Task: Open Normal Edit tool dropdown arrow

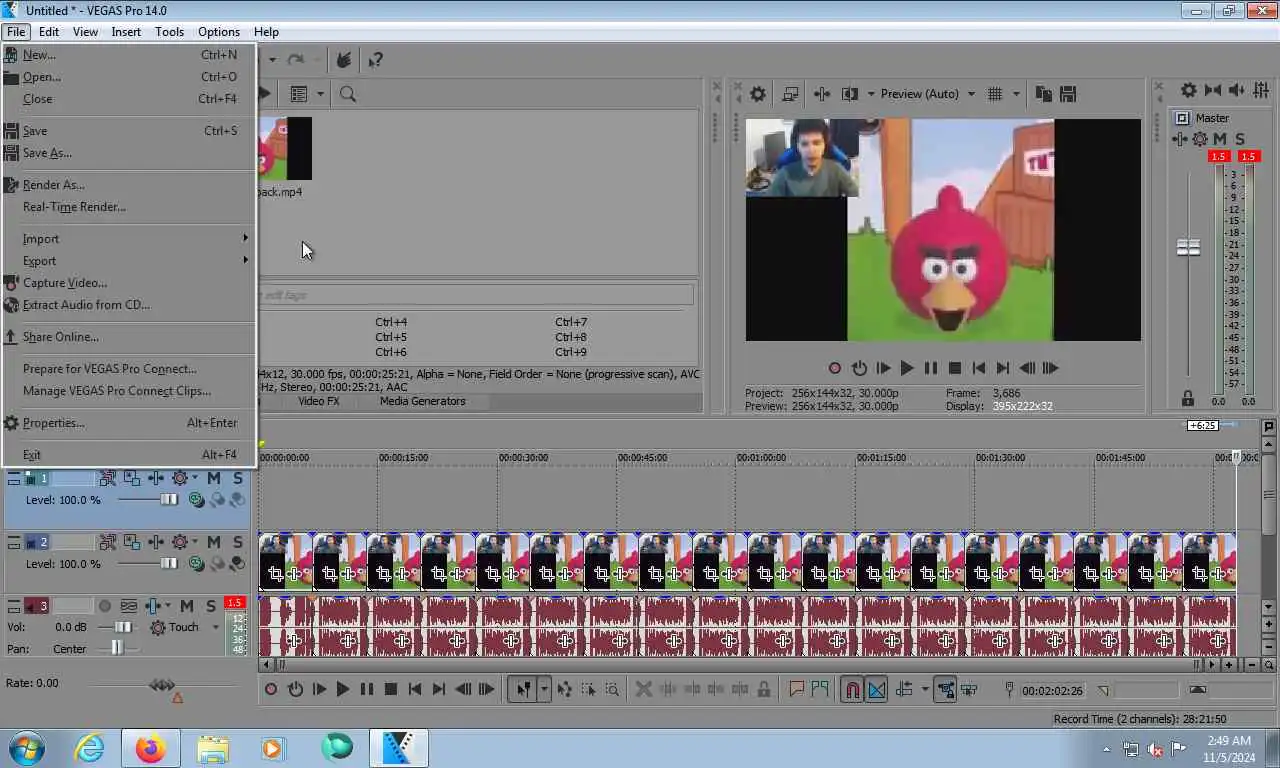Action: (544, 689)
